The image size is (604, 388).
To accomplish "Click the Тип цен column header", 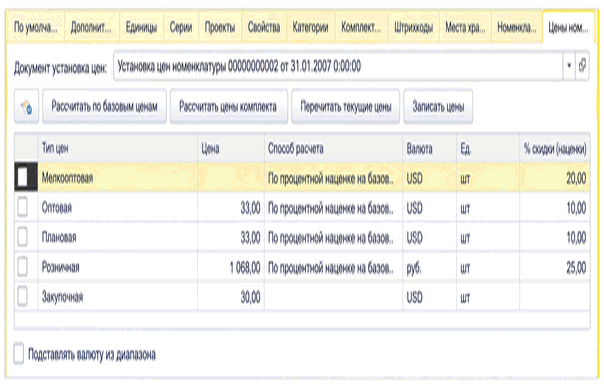I will [x=117, y=148].
